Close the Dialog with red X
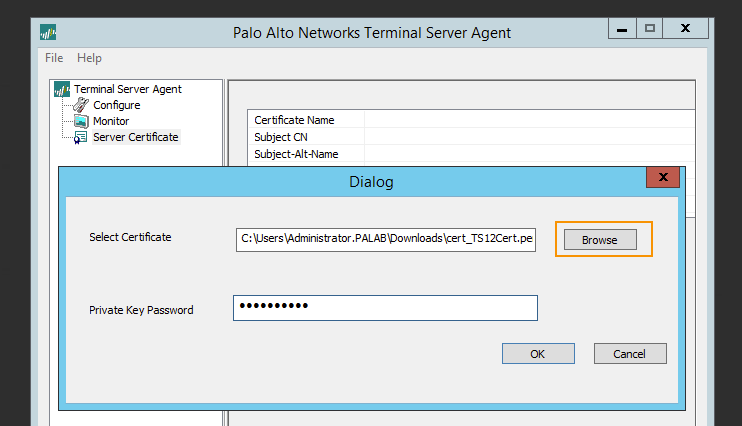 (x=663, y=179)
